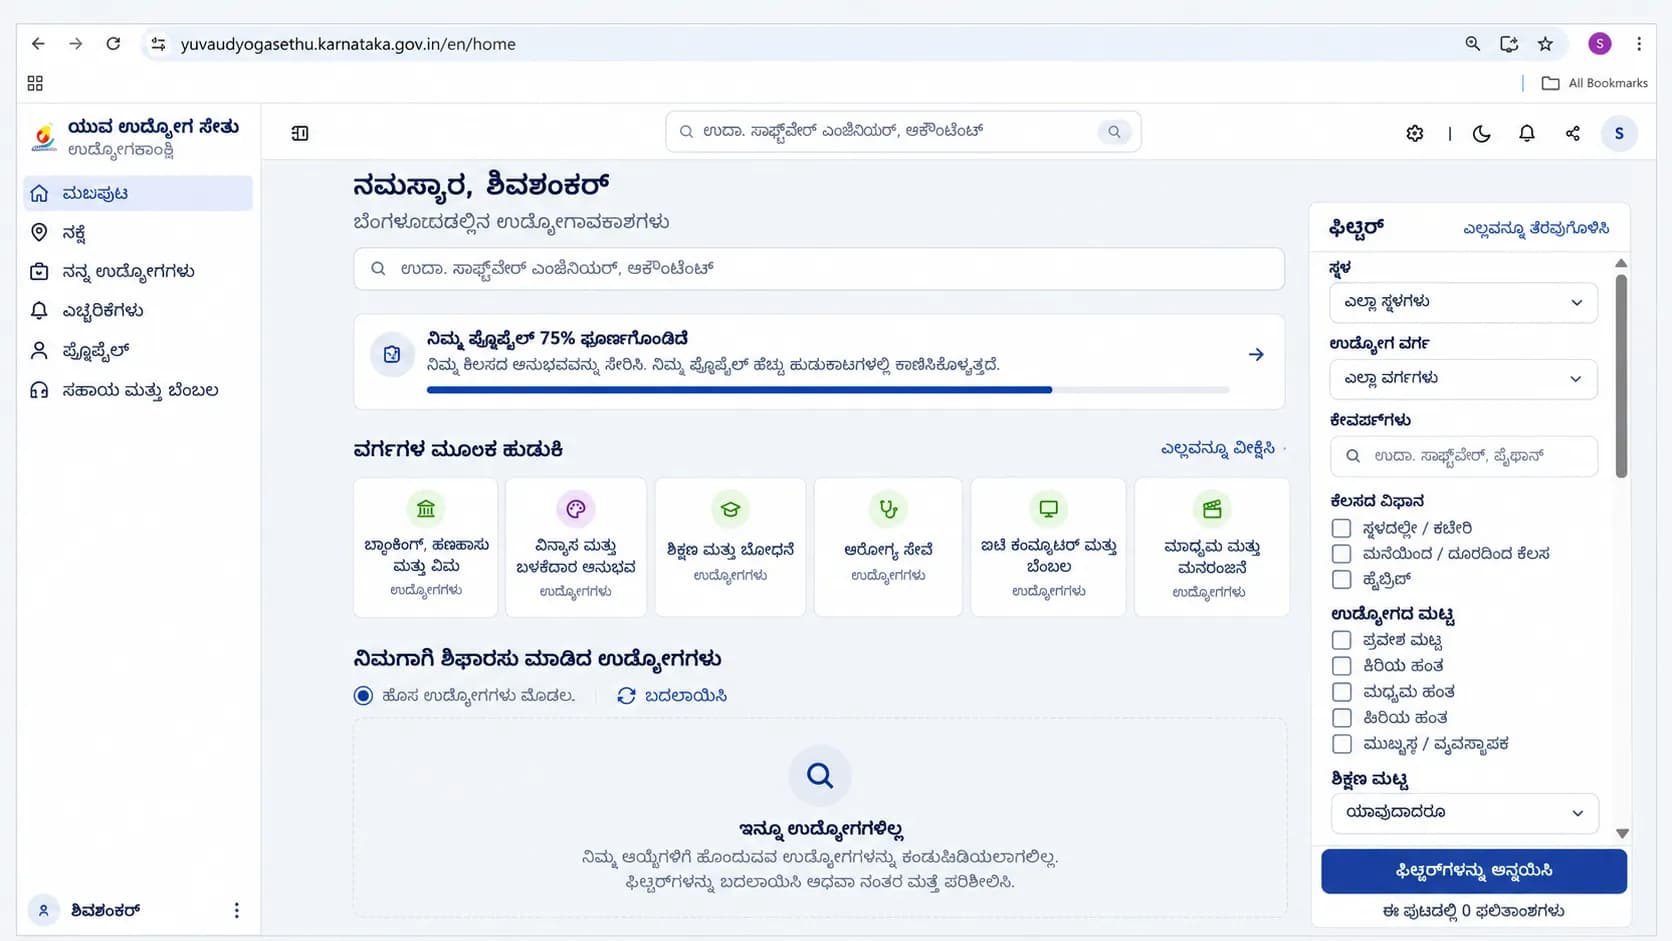Open the ಯಾವುದಾದರೂ education level dropdown
The image size is (1672, 941).
click(x=1464, y=813)
